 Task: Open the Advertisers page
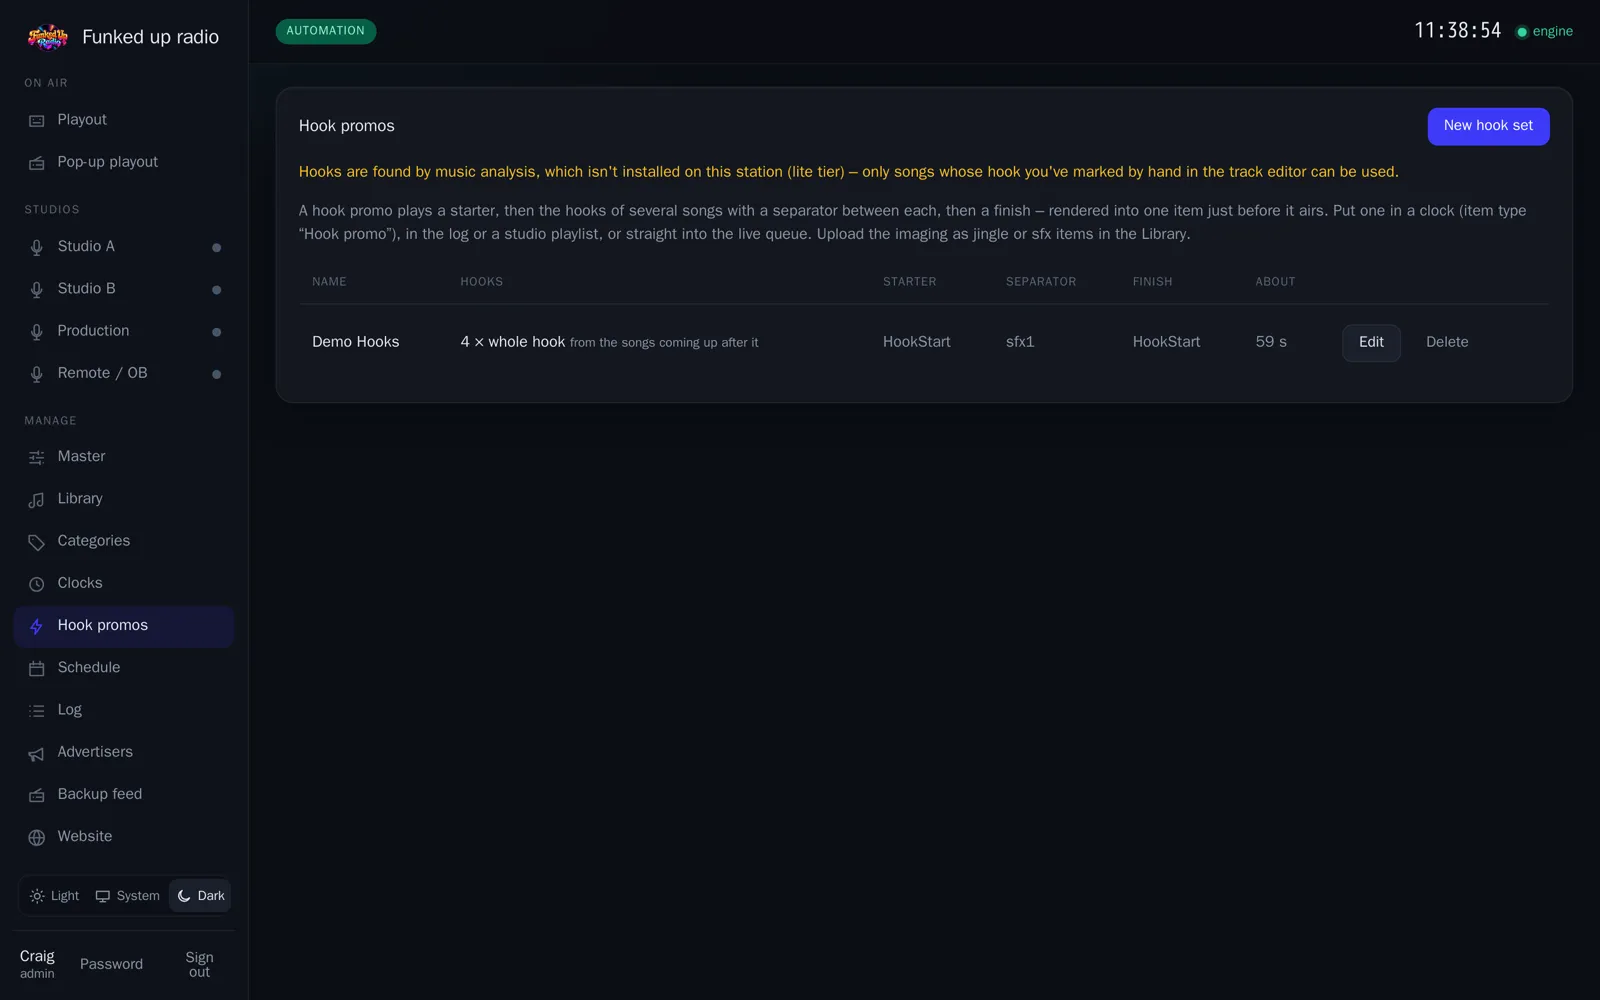[x=124, y=752]
